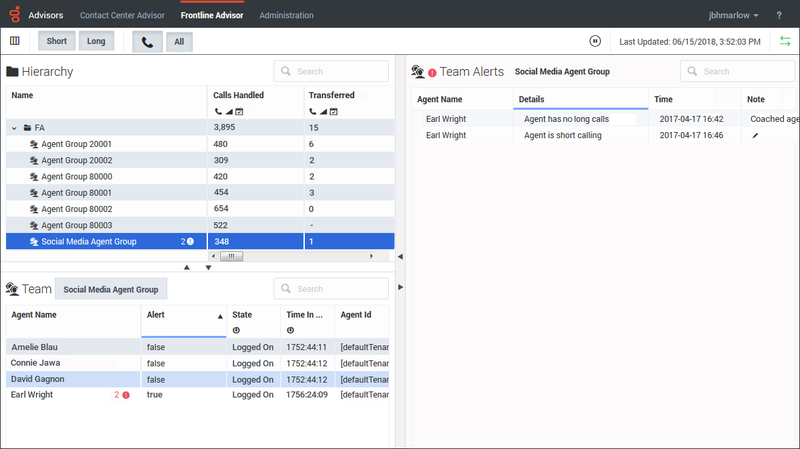The width and height of the screenshot is (800, 449).
Task: Click the Team Alerts pane people icon
Action: 418,71
